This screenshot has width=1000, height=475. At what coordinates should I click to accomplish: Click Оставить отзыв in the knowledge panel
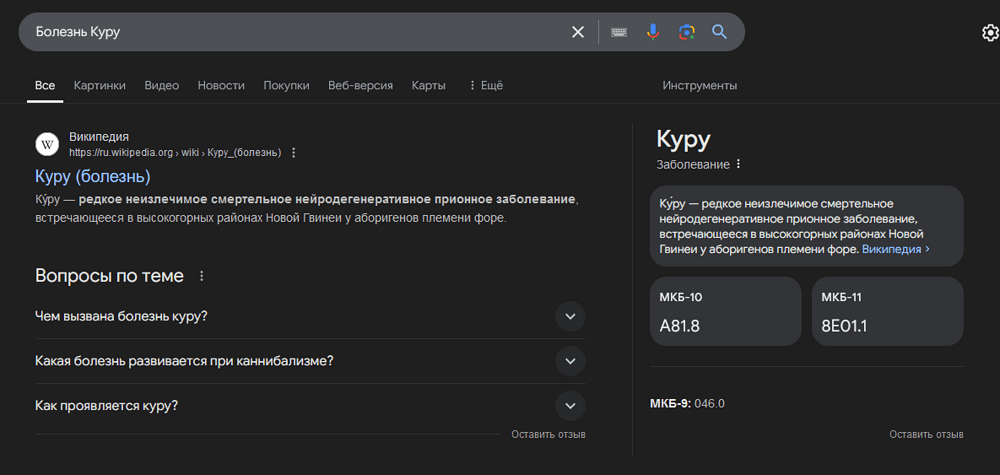click(926, 435)
